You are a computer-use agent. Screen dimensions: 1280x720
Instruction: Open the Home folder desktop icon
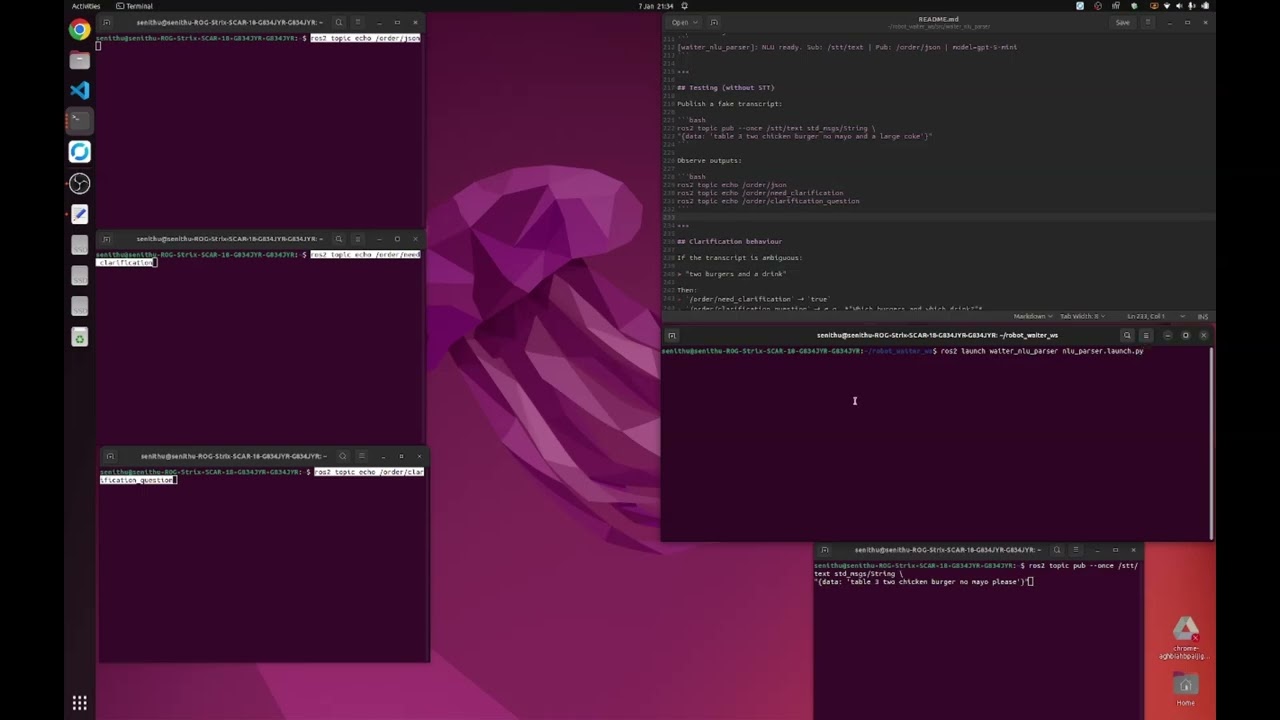click(x=1185, y=691)
